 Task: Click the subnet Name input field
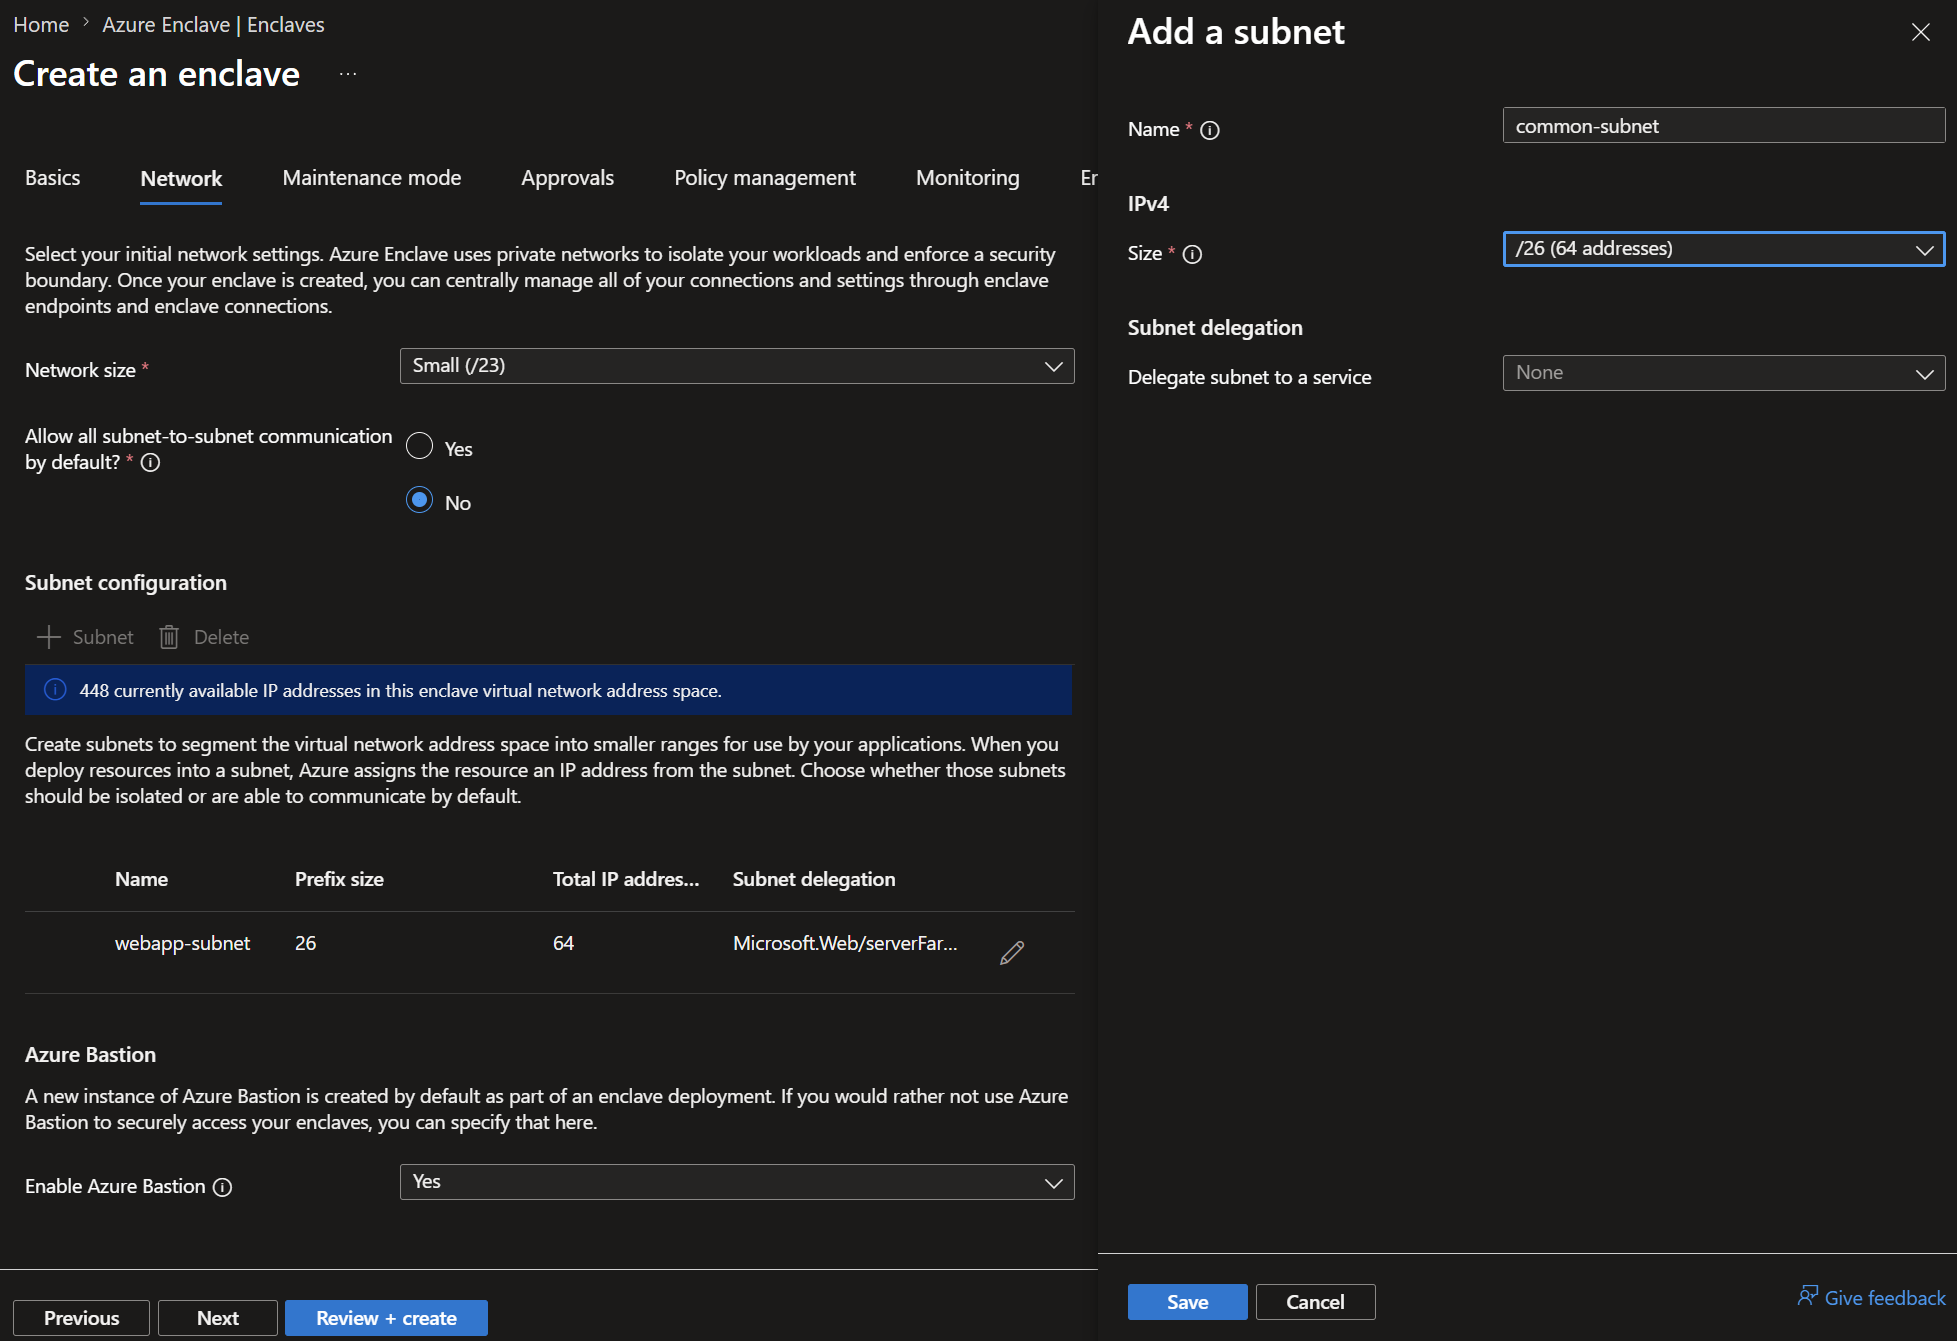(x=1724, y=125)
